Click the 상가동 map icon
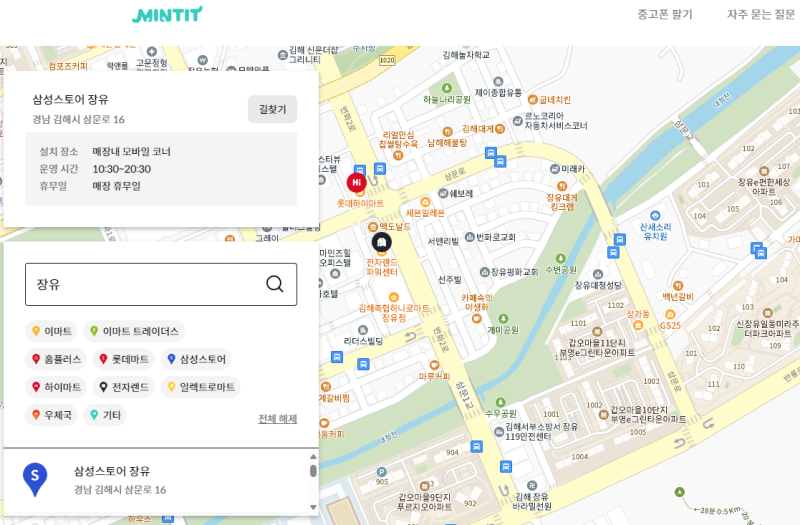800x525 pixels. 637,325
